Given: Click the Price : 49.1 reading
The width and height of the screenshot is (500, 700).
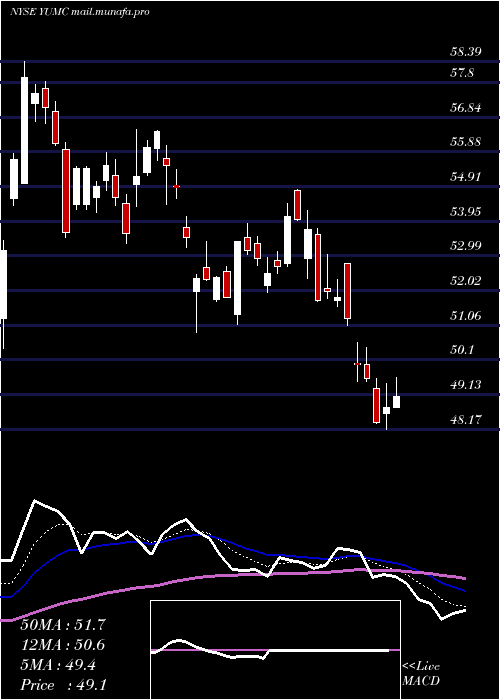Looking at the screenshot, I should tap(63, 685).
